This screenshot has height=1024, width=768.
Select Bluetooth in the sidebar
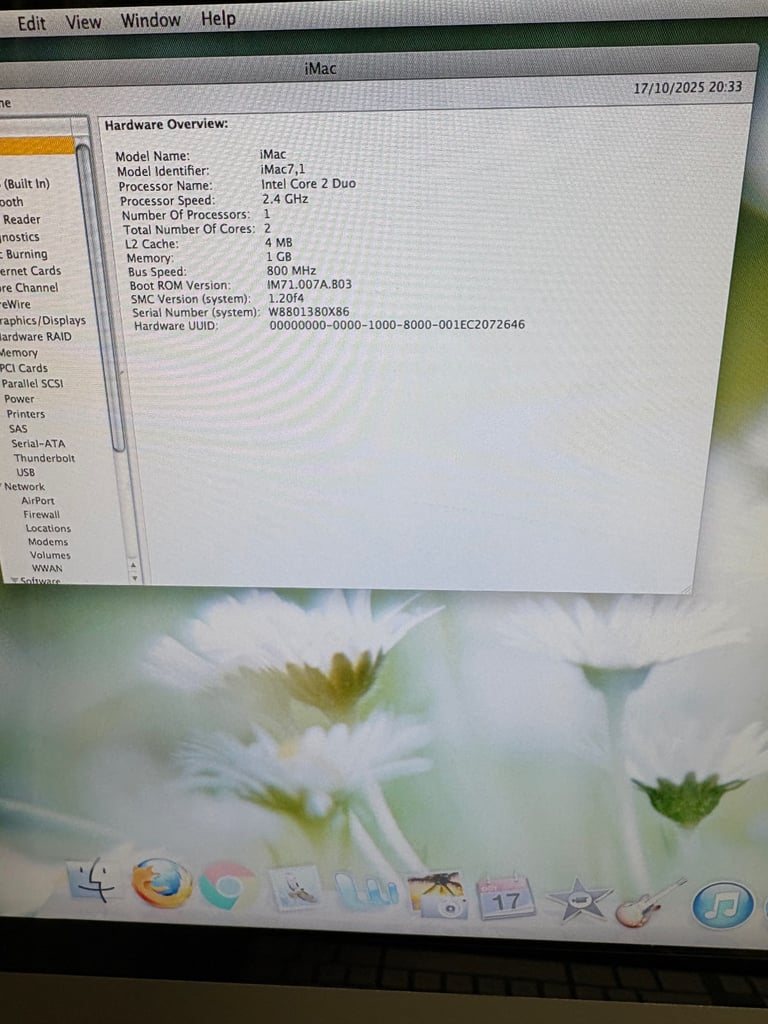pyautogui.click(x=12, y=202)
